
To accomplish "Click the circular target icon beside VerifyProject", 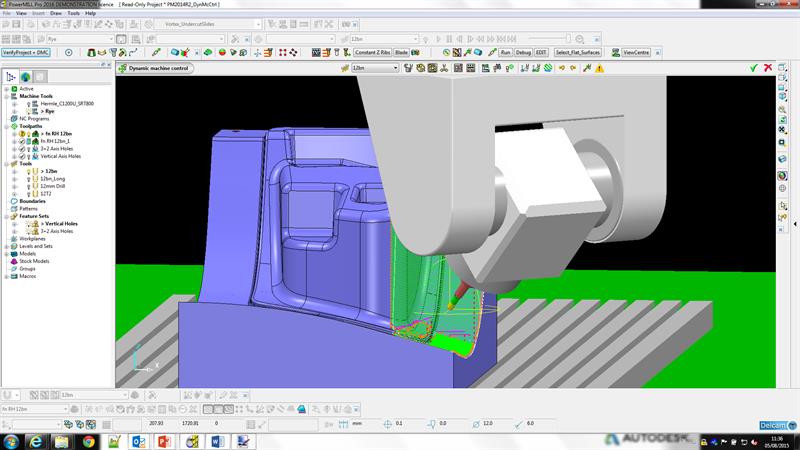I will (x=68, y=53).
